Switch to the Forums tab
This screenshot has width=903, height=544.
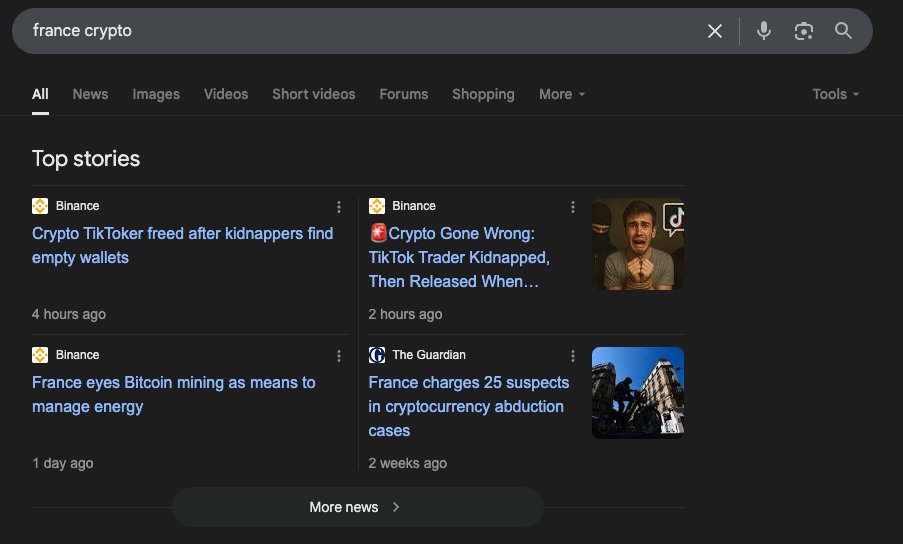(404, 94)
